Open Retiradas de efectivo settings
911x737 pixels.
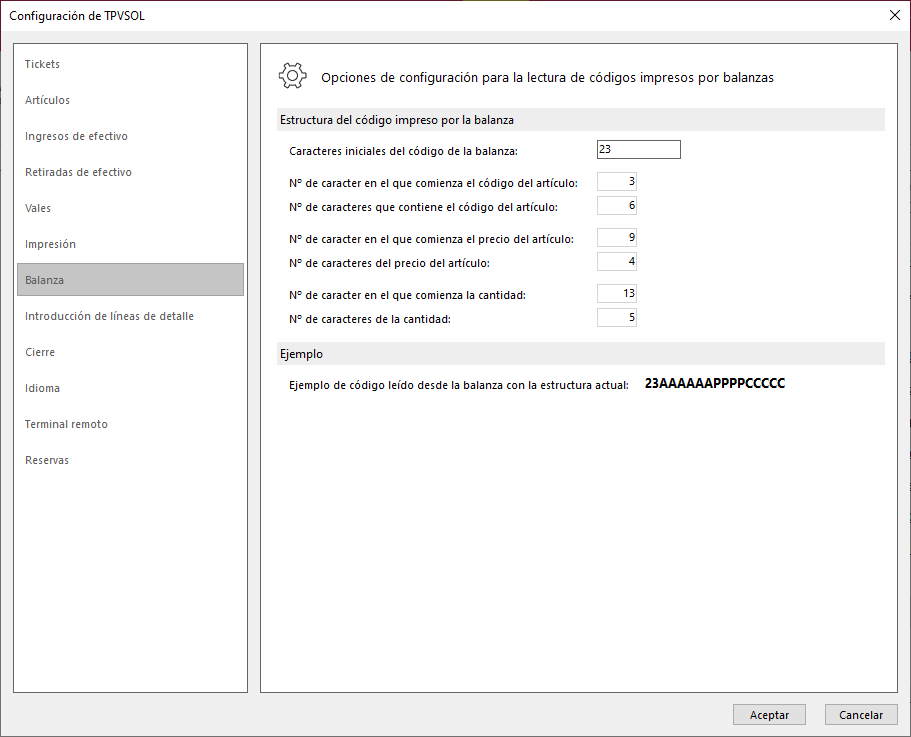pos(130,172)
